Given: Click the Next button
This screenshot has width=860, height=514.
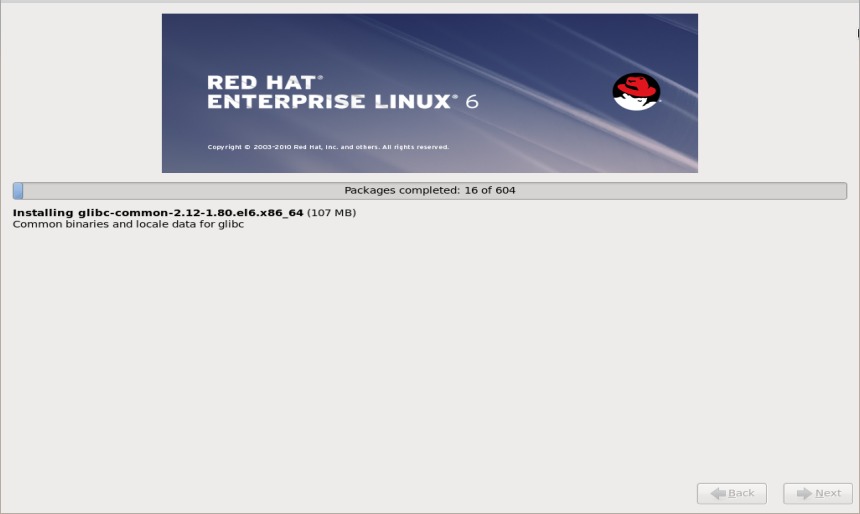Looking at the screenshot, I should coord(818,493).
